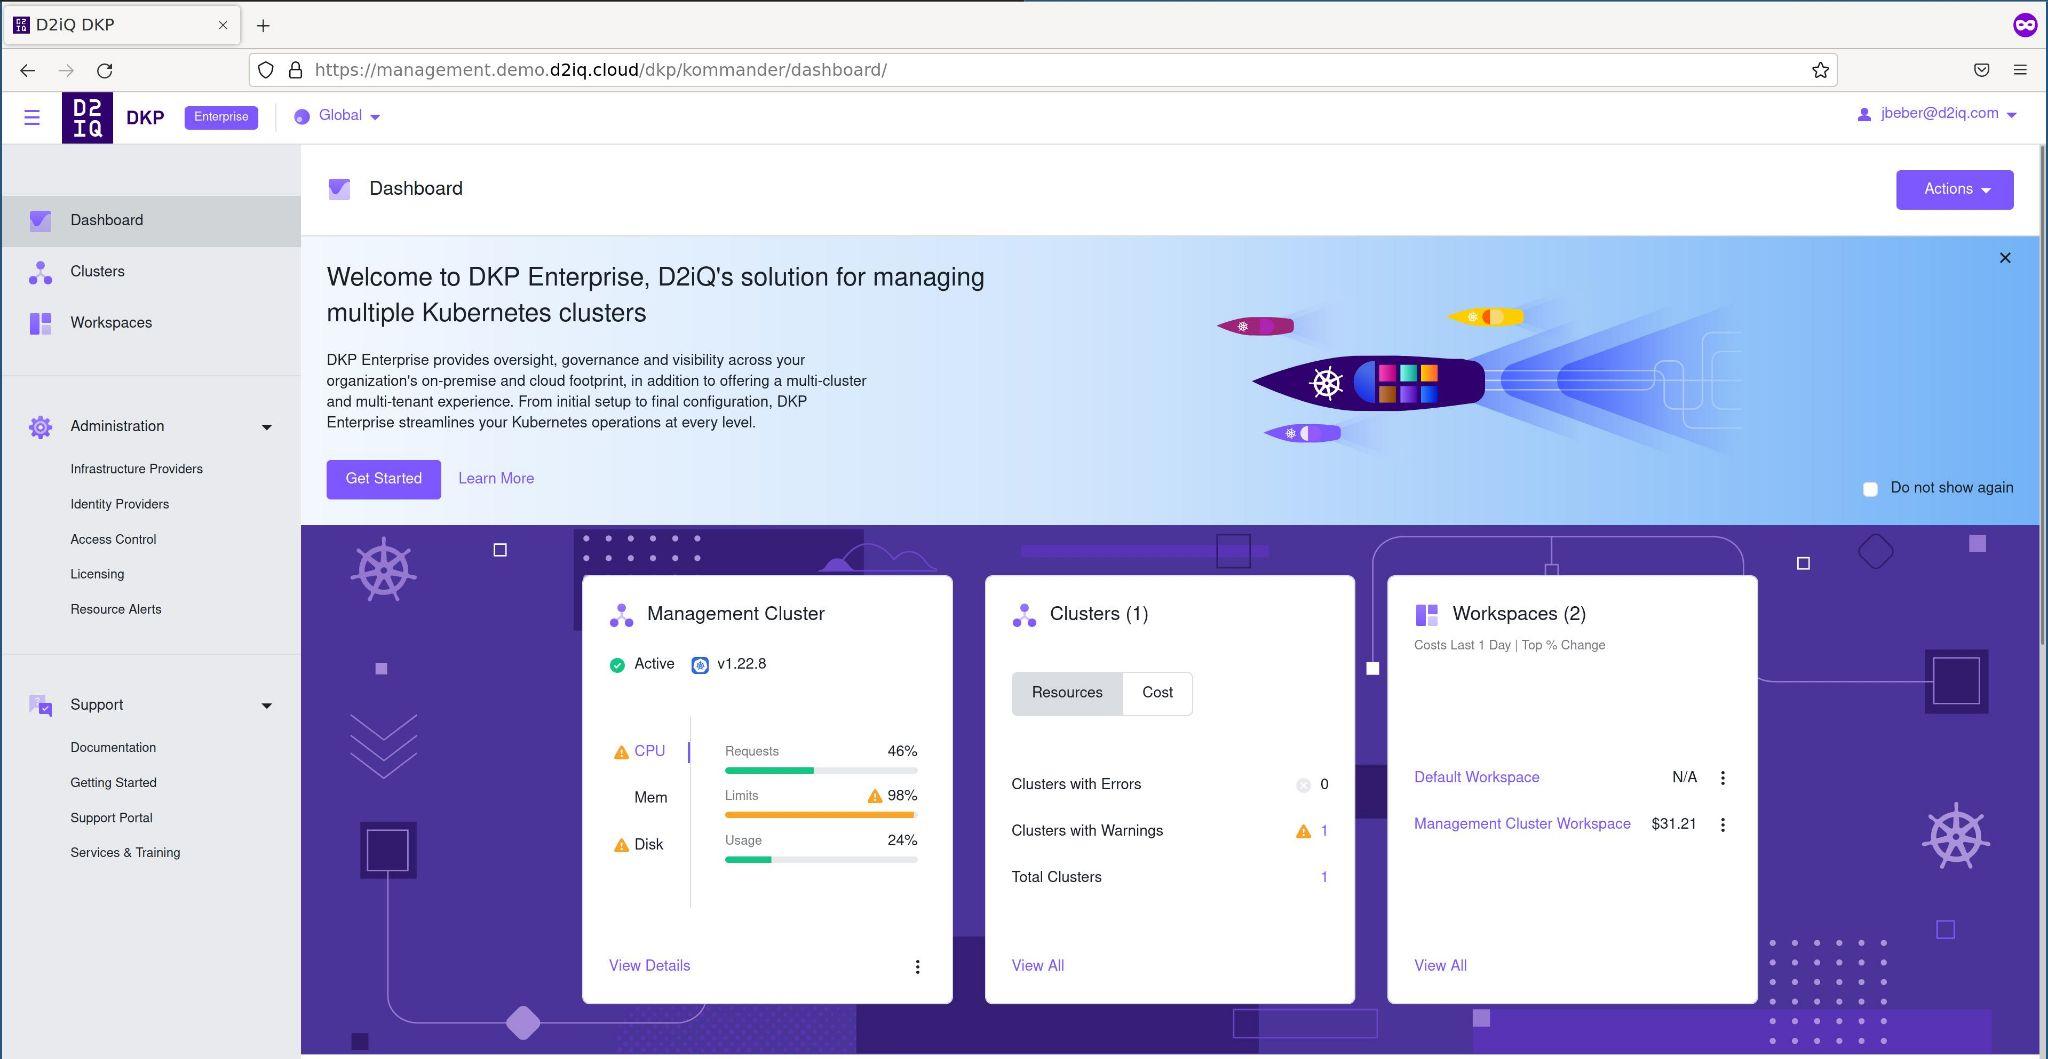The image size is (2048, 1059).
Task: Switch clusters view to Resources
Action: click(1067, 693)
